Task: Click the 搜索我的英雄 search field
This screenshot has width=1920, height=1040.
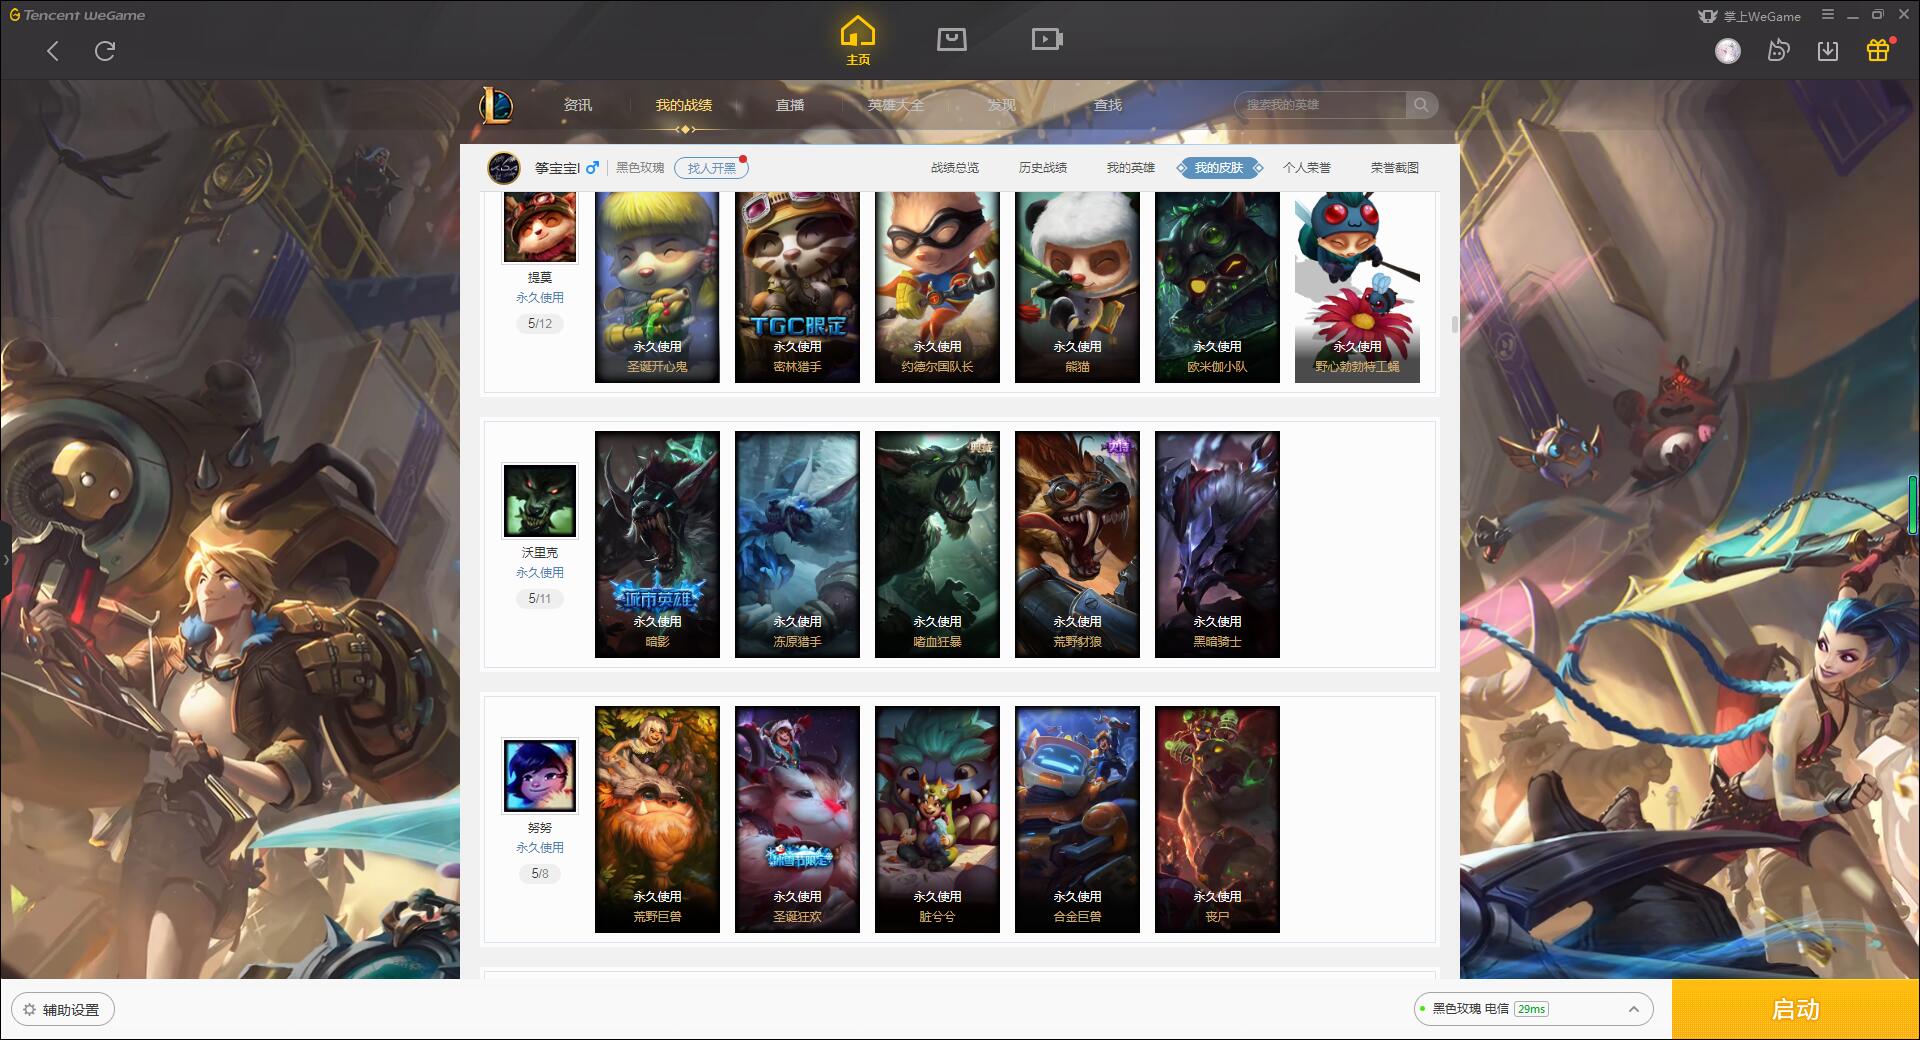Action: (x=1322, y=105)
